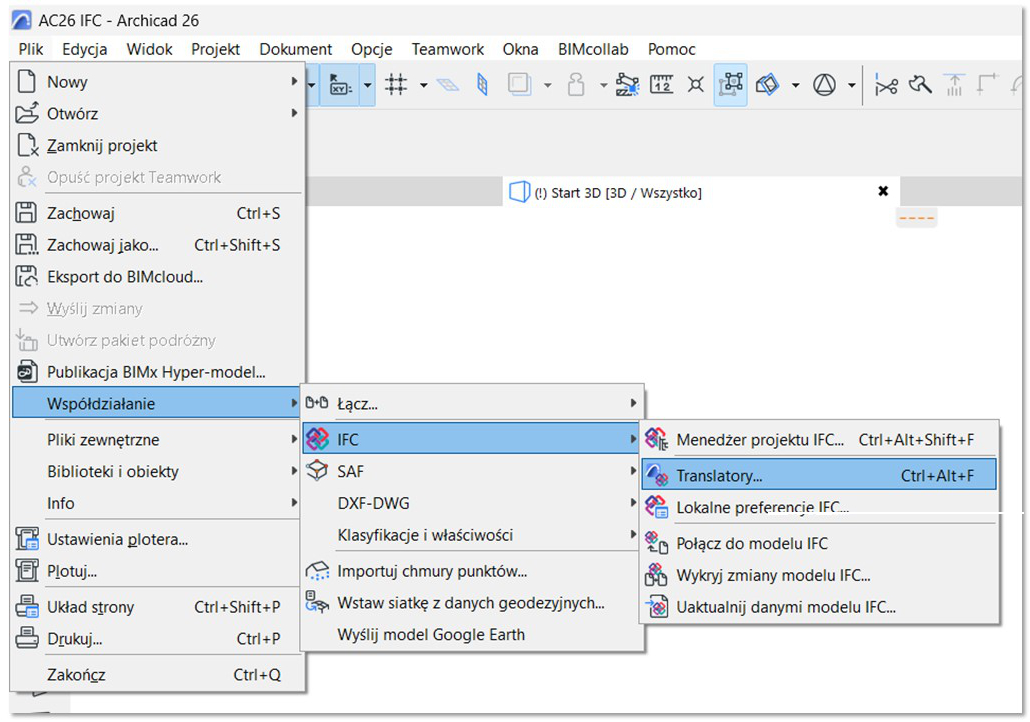Expand Klasyfikacje i właściwości submenu arrow
Screen dimensions: 1030x722
(633, 534)
